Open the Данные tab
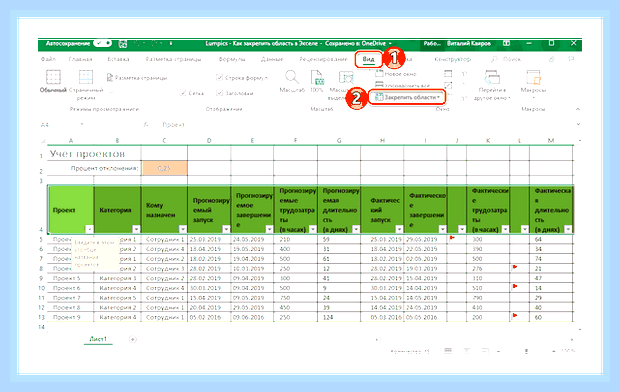This screenshot has height=392, width=620. 272,59
